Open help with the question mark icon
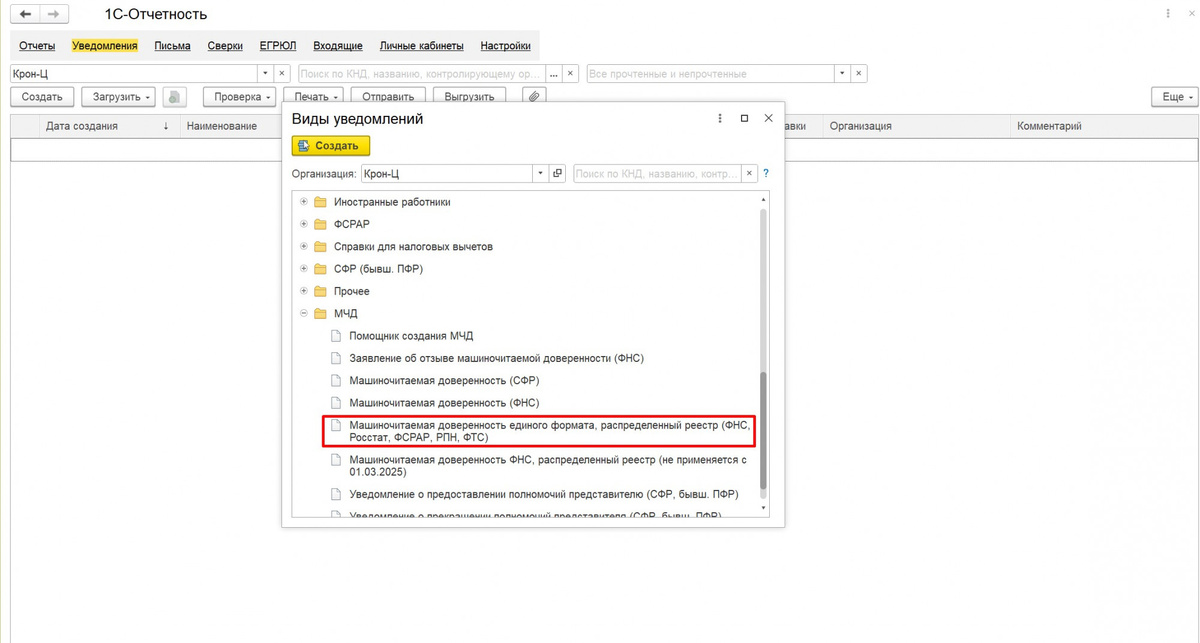The height and width of the screenshot is (643, 1200). [766, 173]
